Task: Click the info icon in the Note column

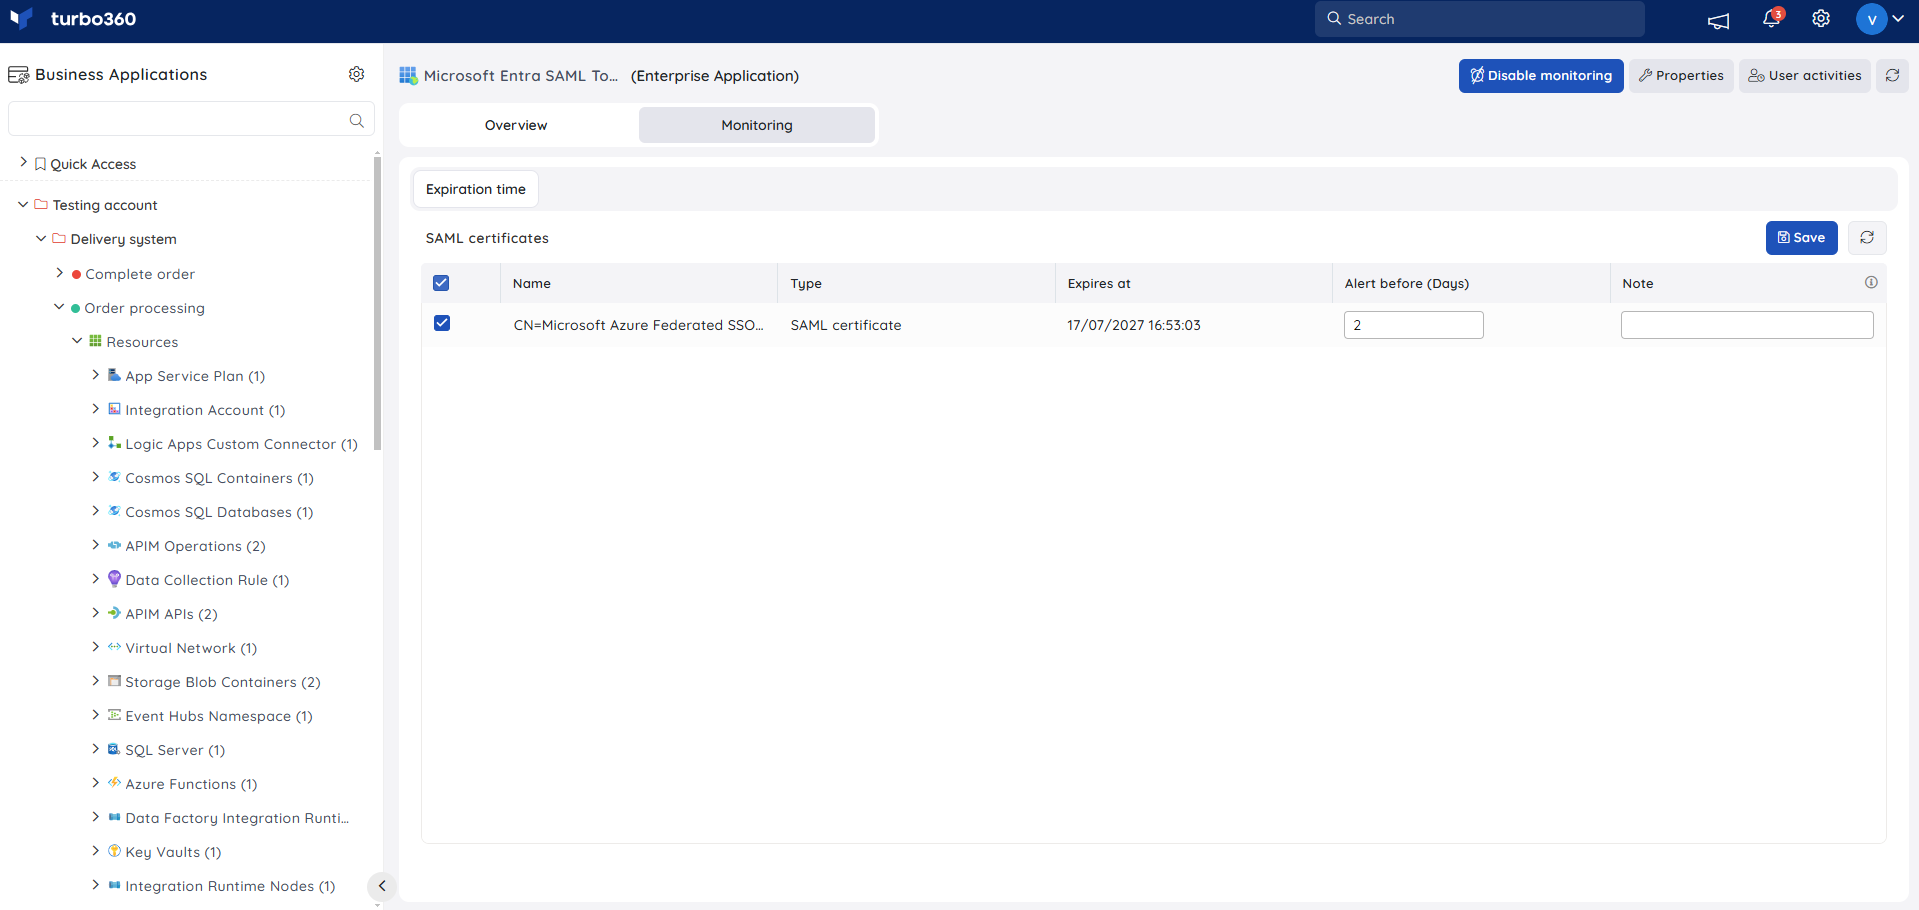Action: click(x=1871, y=282)
